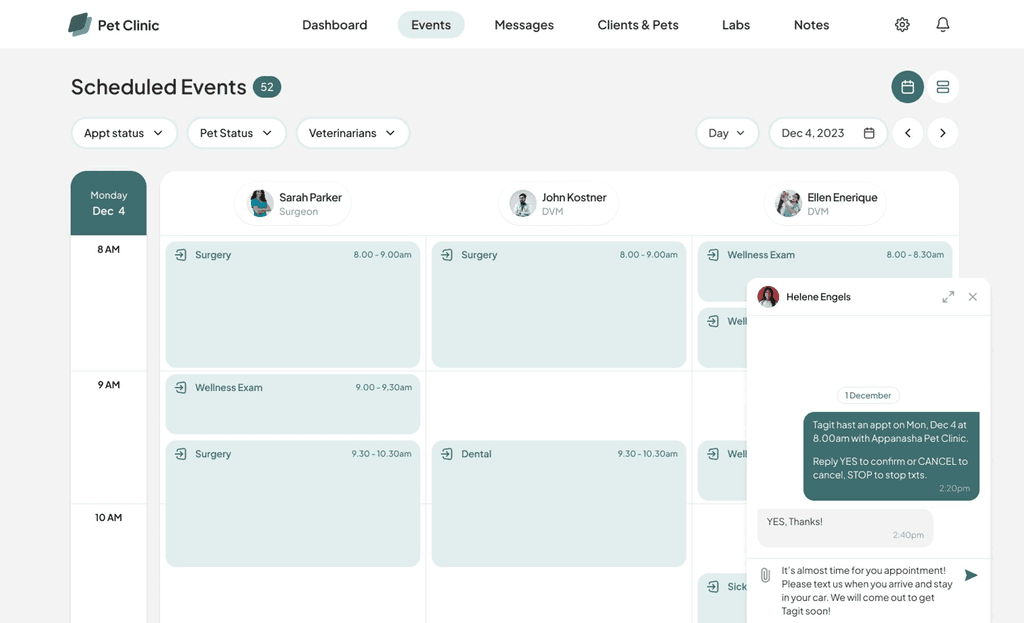Viewport: 1024px width, 623px height.
Task: Send the message with the arrow icon
Action: pyautogui.click(x=971, y=575)
